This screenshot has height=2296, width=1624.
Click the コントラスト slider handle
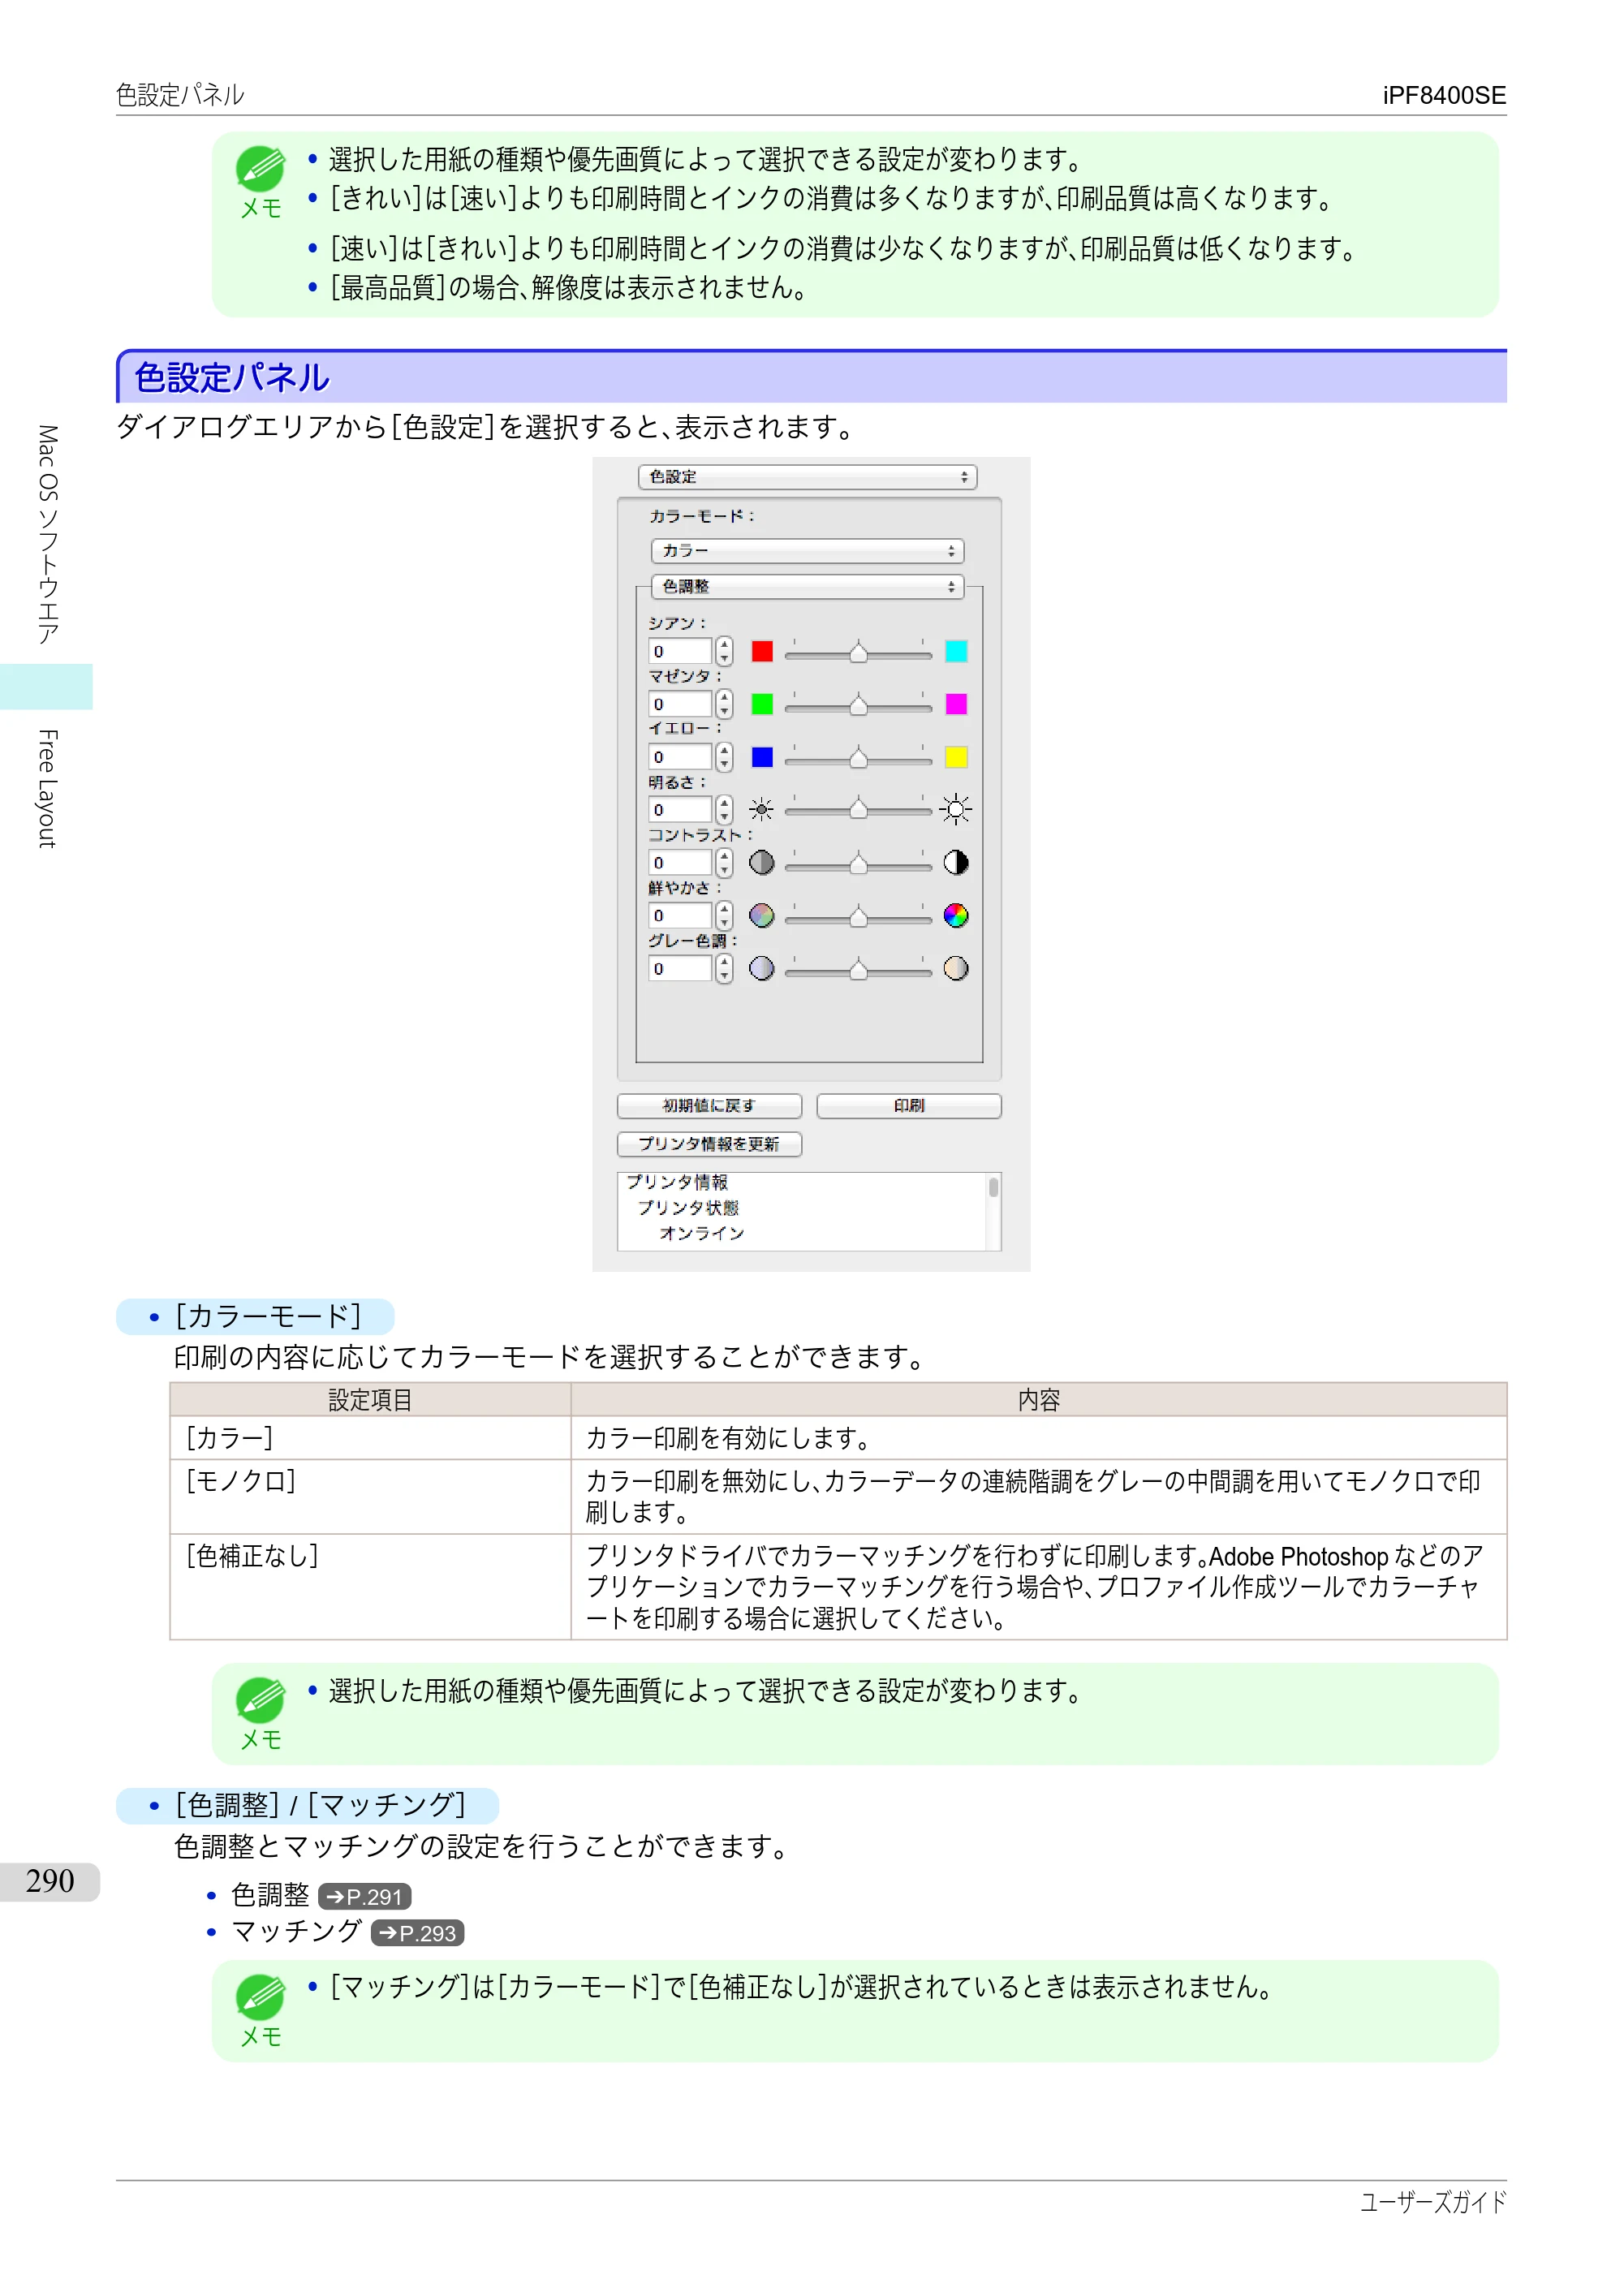click(x=858, y=864)
